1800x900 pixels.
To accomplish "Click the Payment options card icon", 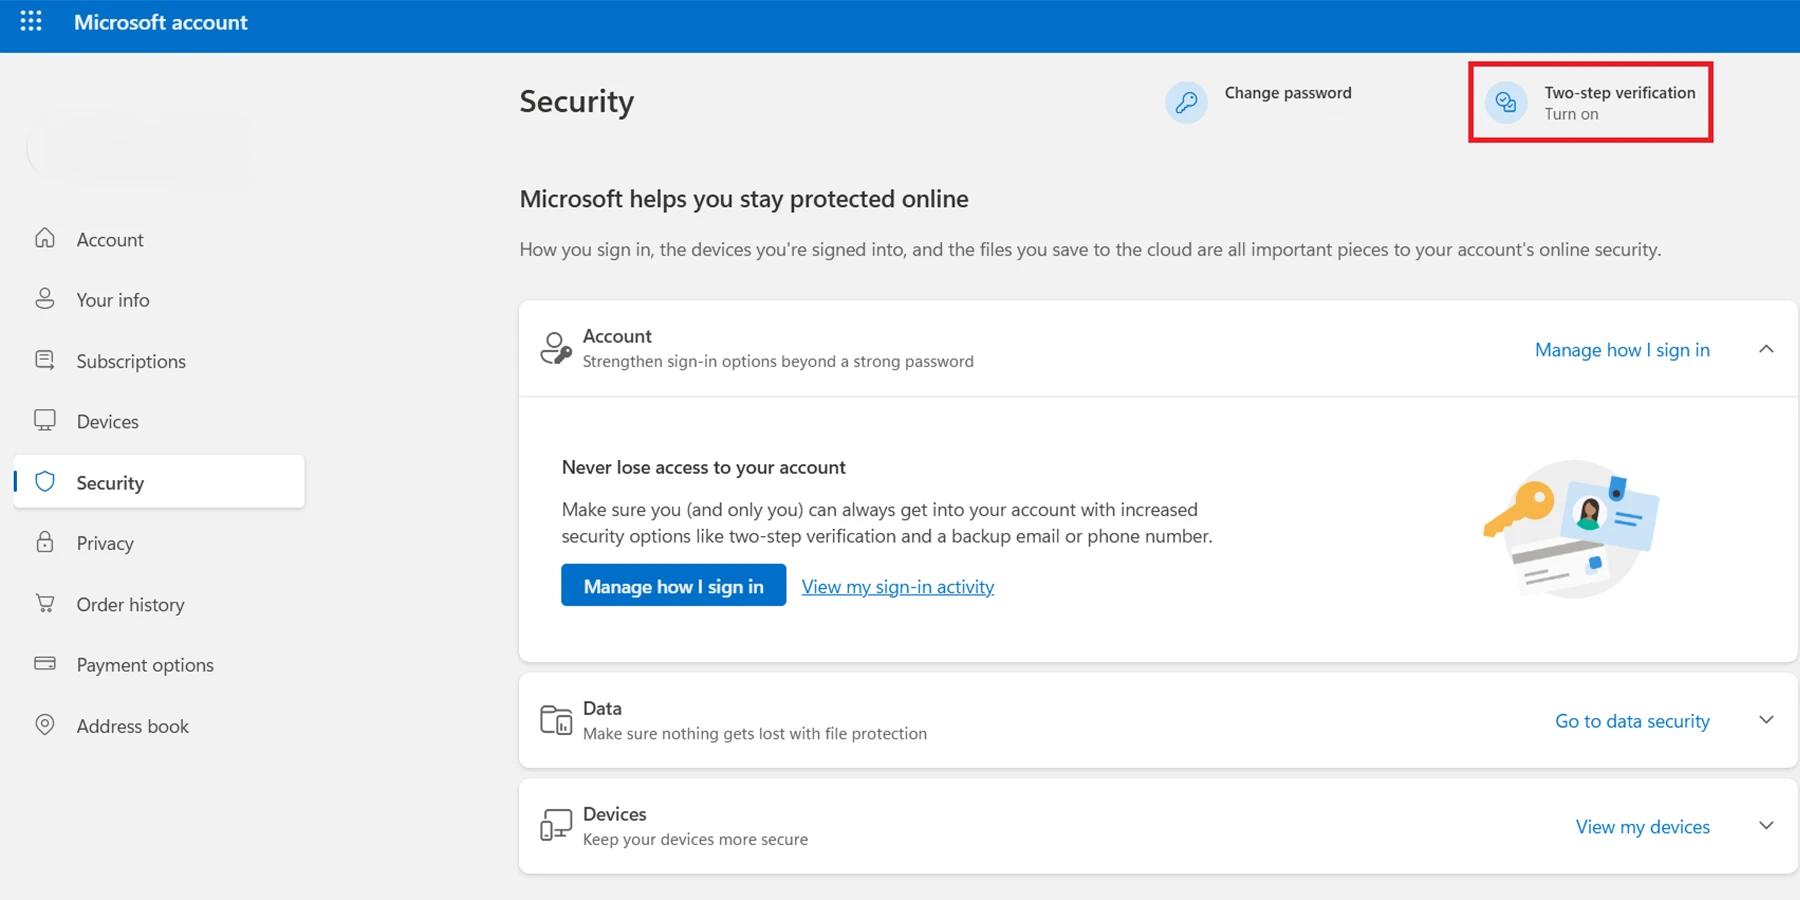I will click(45, 664).
